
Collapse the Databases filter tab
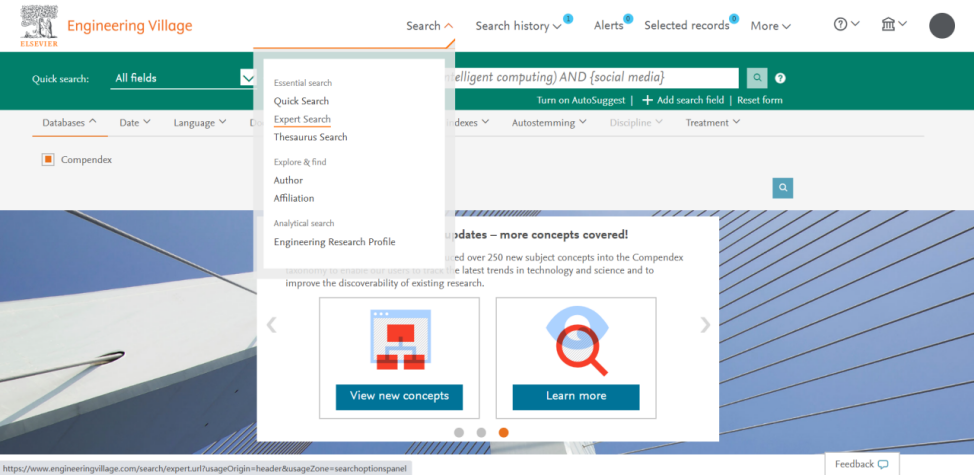70,123
